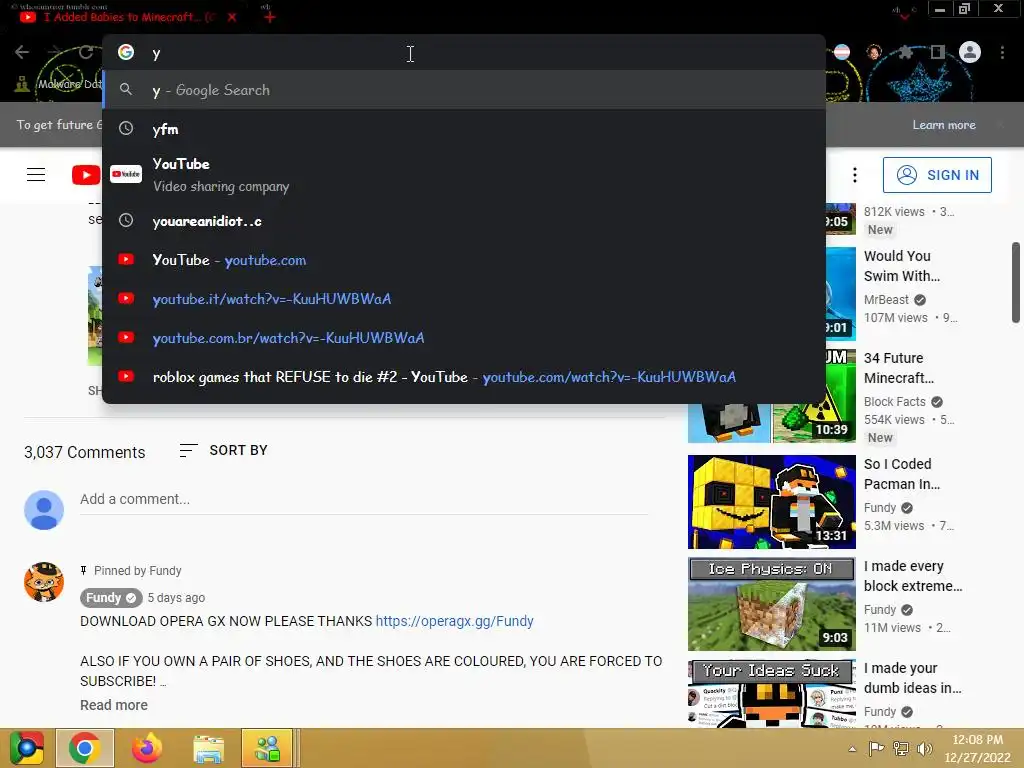Viewport: 1024px width, 768px height.
Task: Open the network tray icon
Action: click(x=901, y=748)
